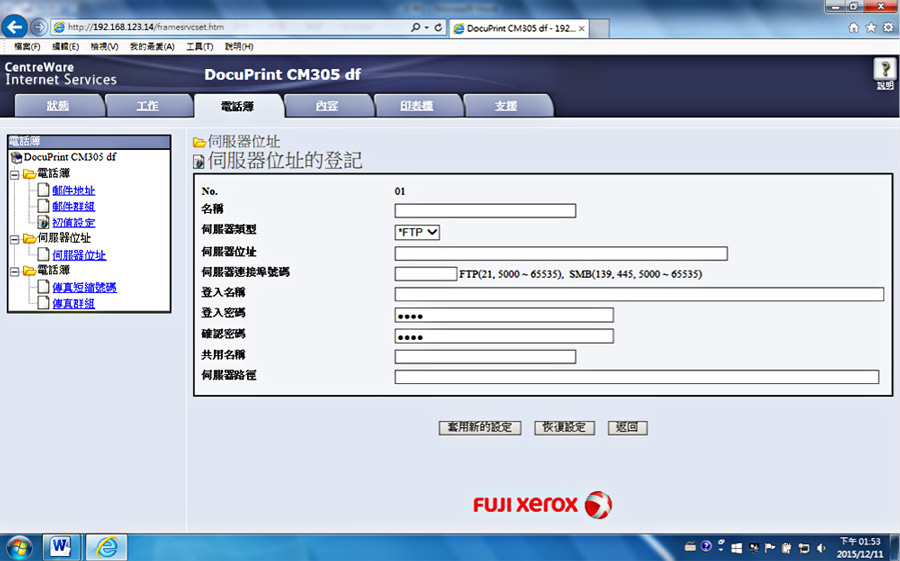Click the 共用名稱 input field
This screenshot has height=561, width=900.
pyautogui.click(x=485, y=357)
